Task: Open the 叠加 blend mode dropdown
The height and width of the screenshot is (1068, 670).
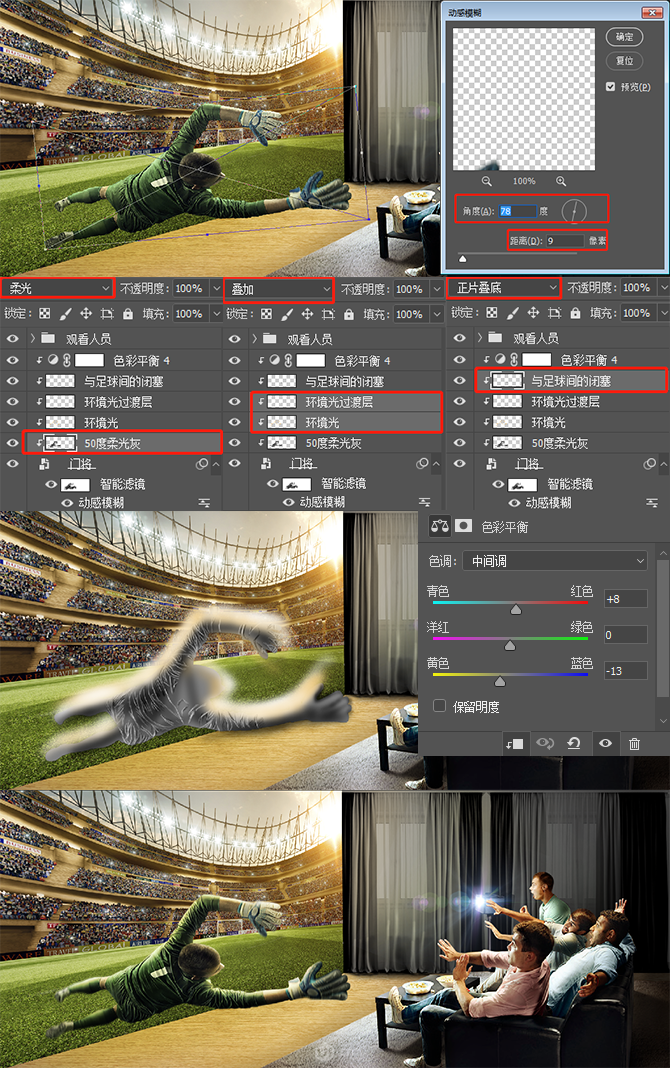Action: click(279, 289)
